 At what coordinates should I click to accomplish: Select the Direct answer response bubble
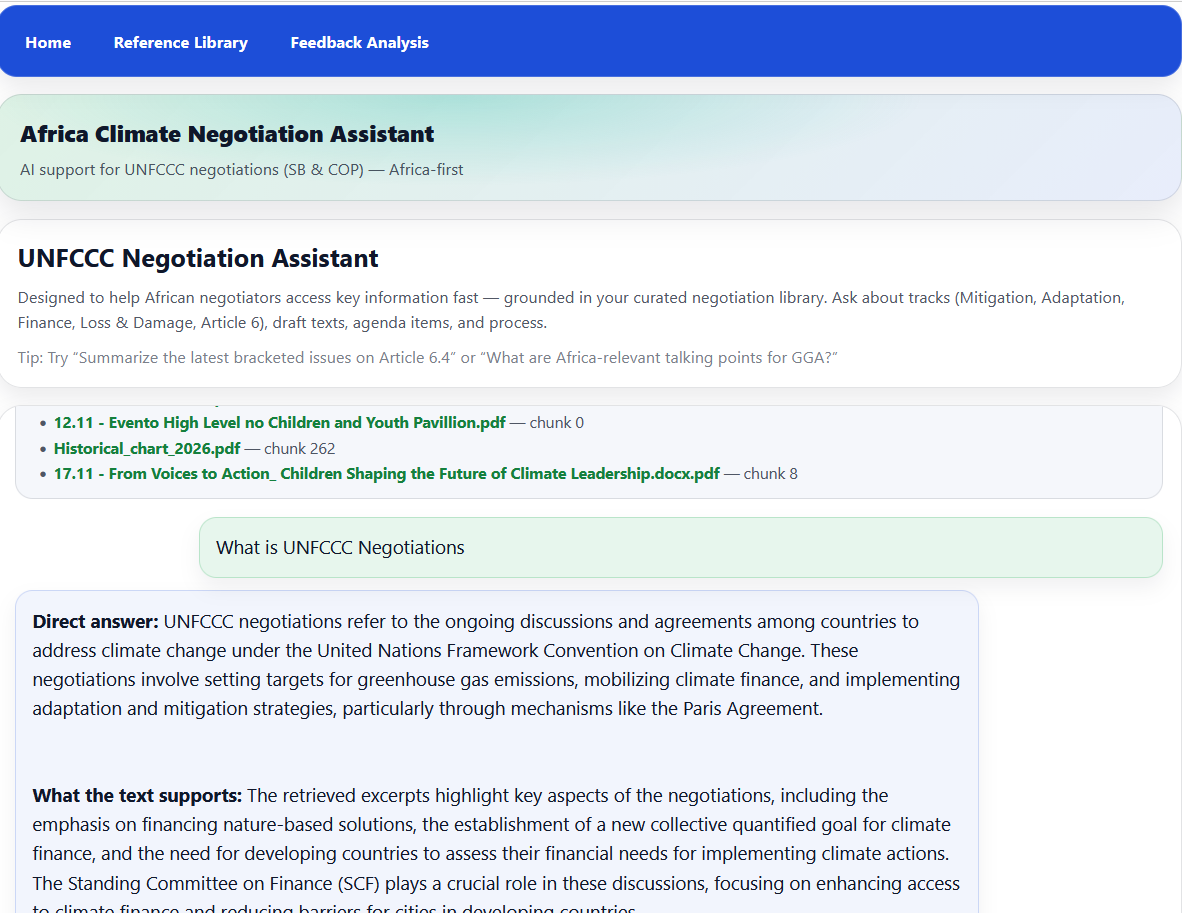click(x=497, y=664)
